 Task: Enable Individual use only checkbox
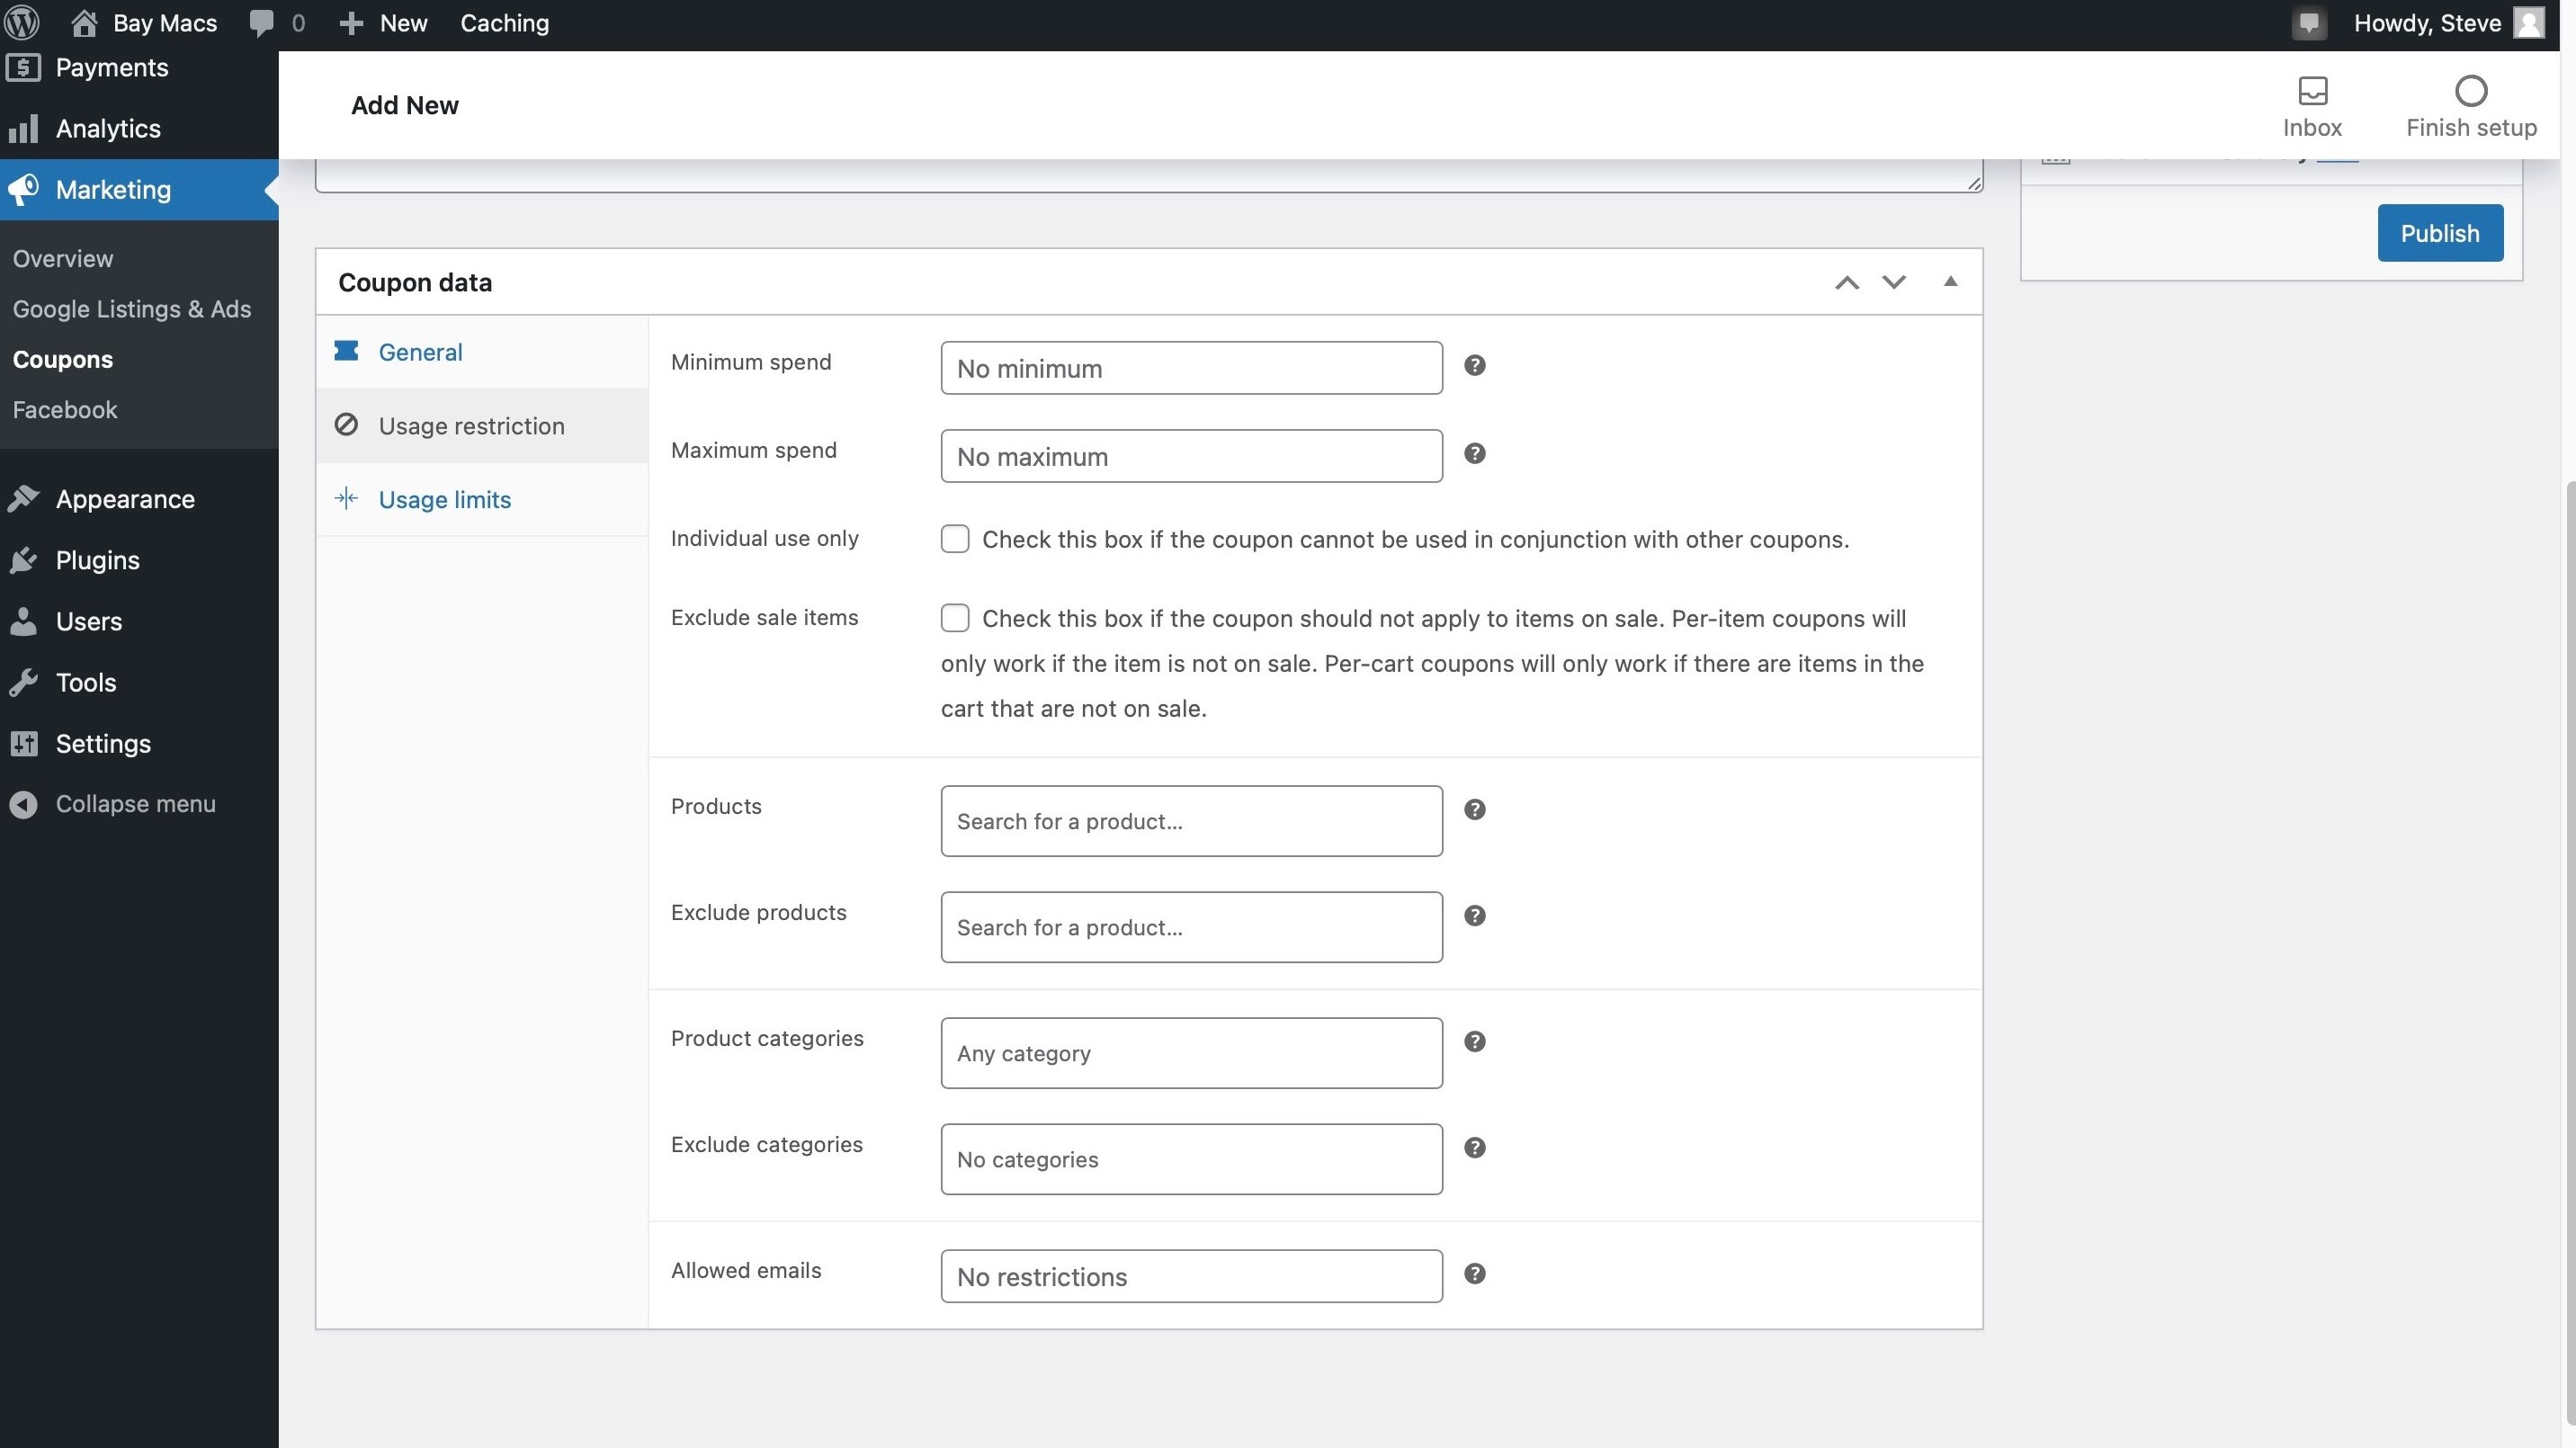pos(955,539)
